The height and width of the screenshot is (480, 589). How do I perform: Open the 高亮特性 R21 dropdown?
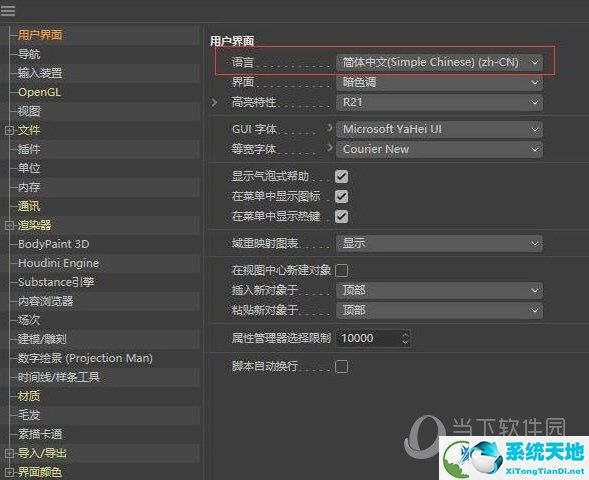pyautogui.click(x=439, y=102)
